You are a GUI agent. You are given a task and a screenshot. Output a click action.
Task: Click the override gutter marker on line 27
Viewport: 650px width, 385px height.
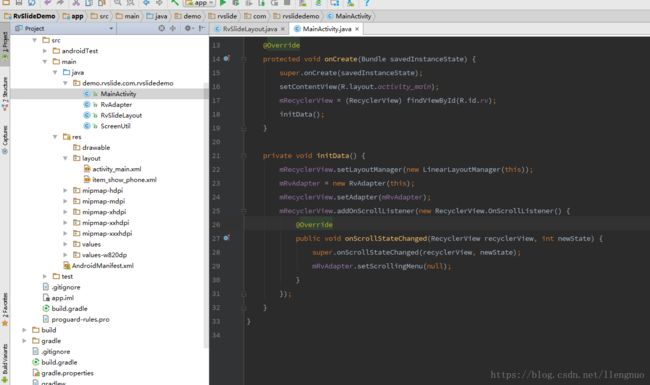point(226,238)
